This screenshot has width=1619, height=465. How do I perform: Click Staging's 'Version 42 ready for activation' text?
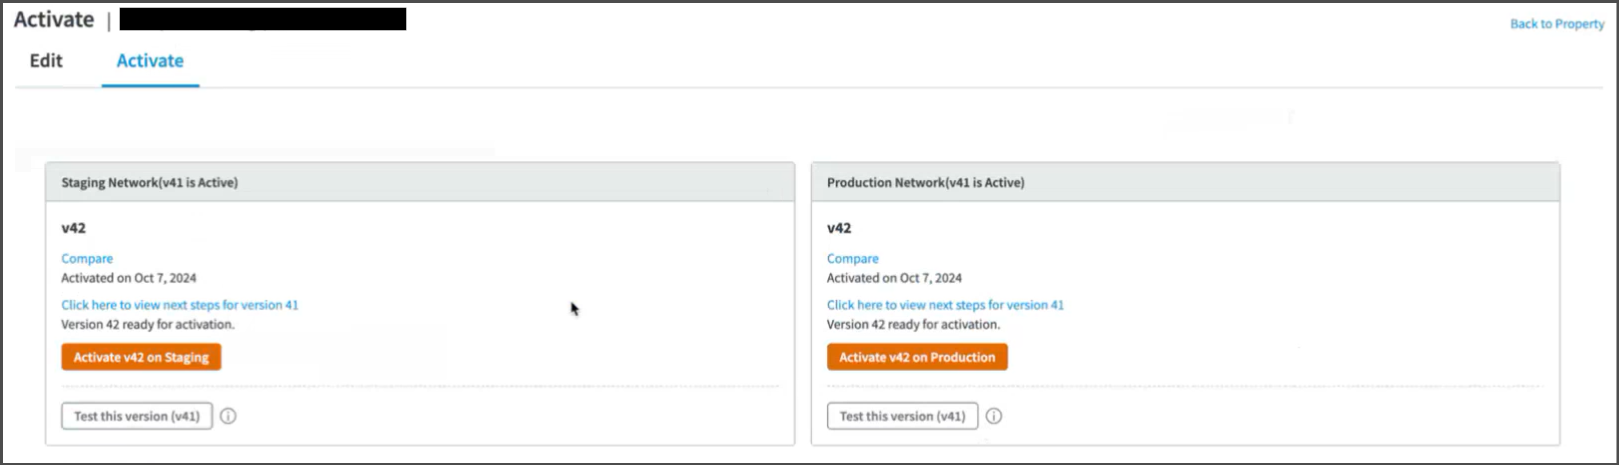[148, 324]
